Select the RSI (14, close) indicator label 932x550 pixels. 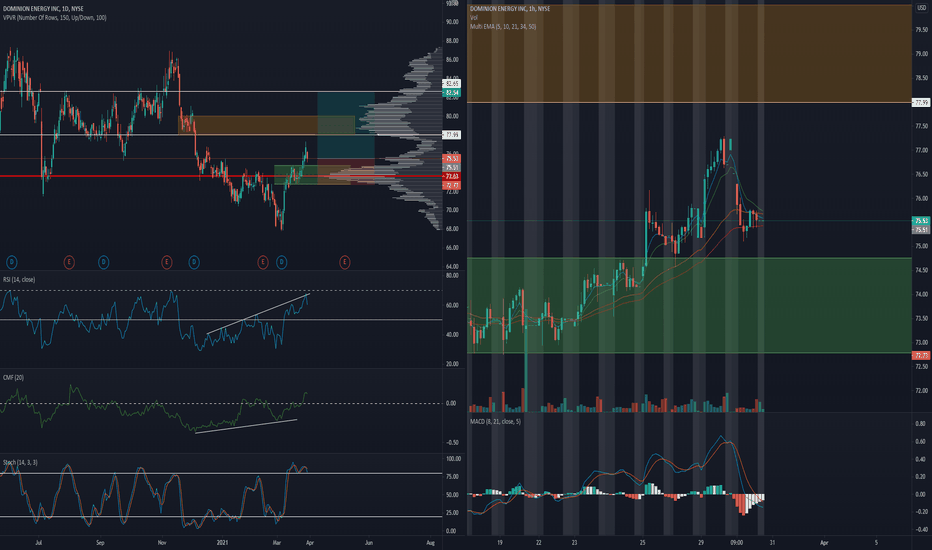19,279
